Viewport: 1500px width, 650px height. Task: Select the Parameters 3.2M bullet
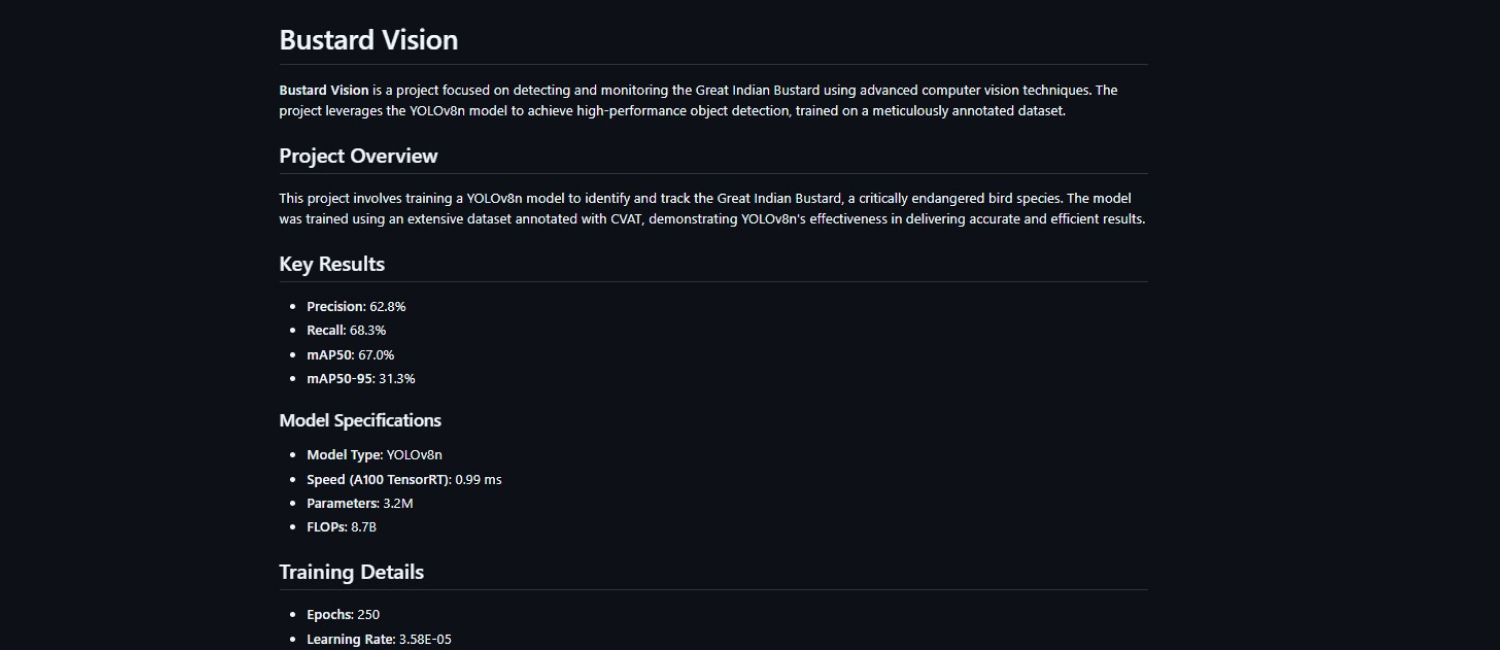tap(359, 503)
